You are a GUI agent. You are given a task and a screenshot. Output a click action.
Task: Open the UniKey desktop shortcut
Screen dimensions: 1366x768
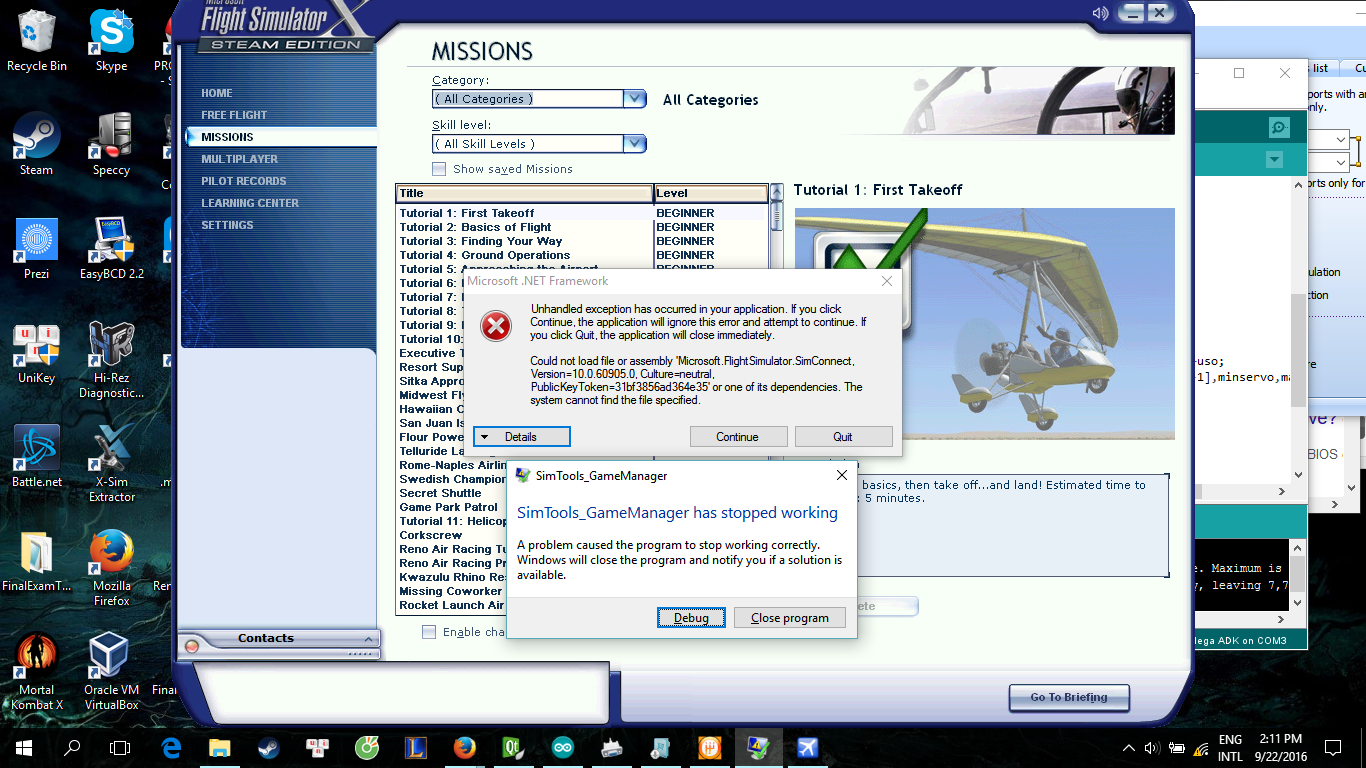tap(37, 353)
